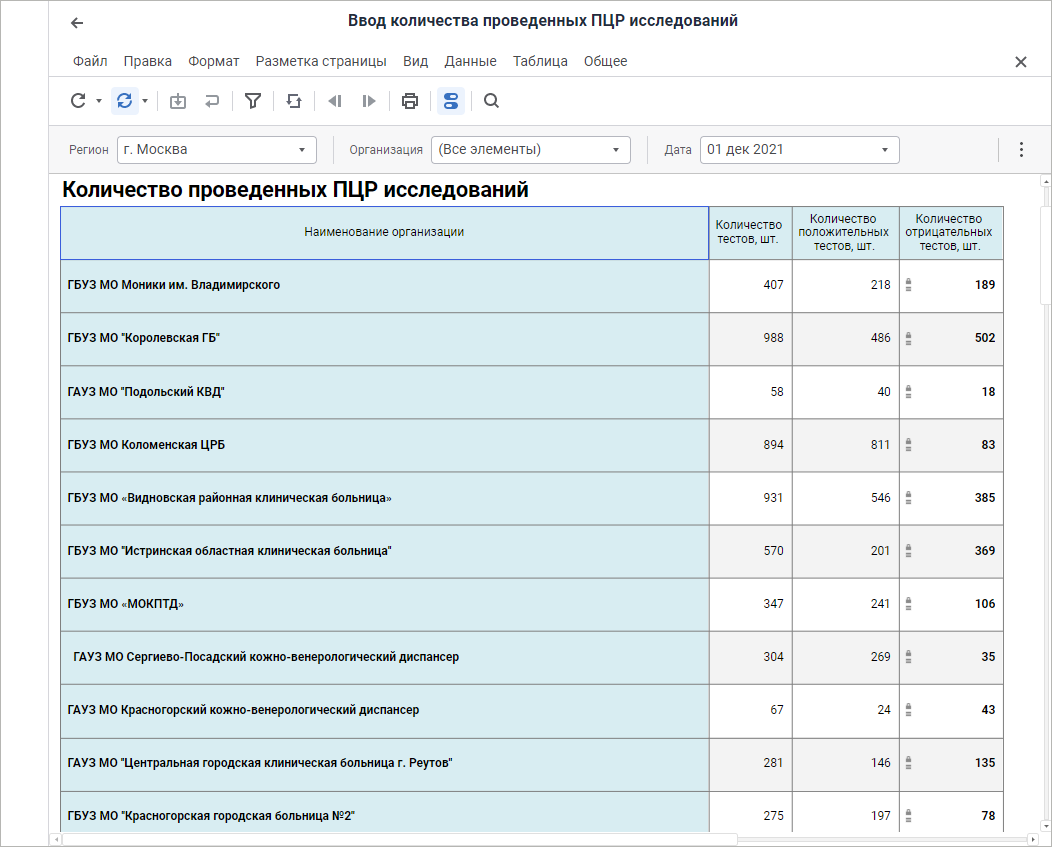Expand the arrow beside the refresh icon

pos(99,101)
